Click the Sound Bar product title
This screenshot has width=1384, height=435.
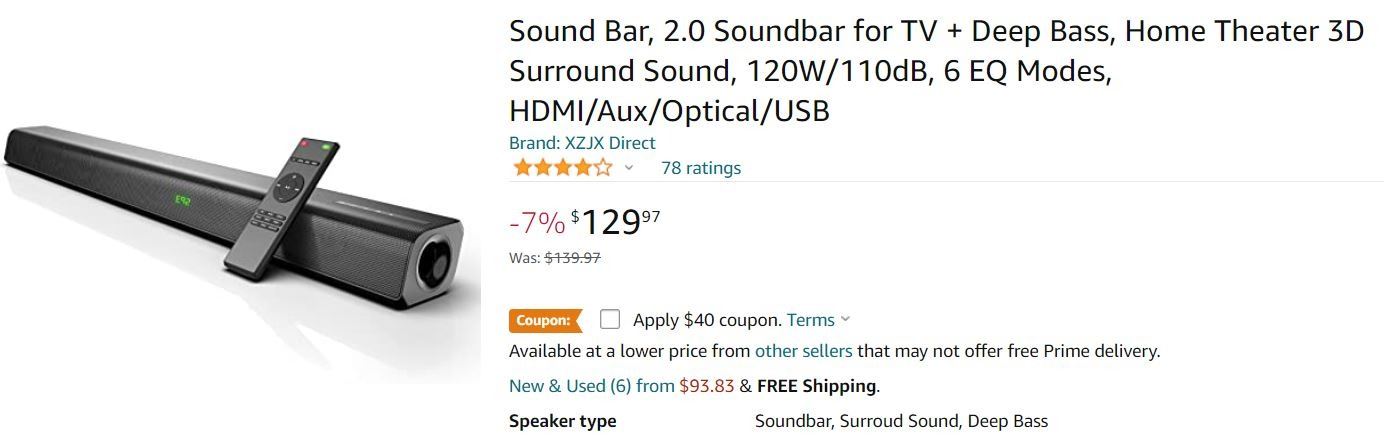pyautogui.click(x=936, y=71)
